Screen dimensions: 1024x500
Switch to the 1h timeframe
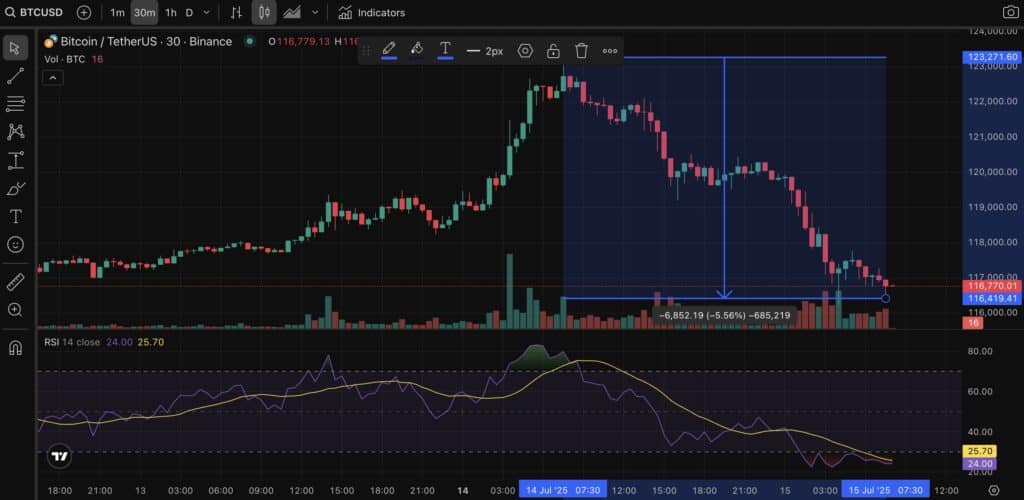[170, 12]
